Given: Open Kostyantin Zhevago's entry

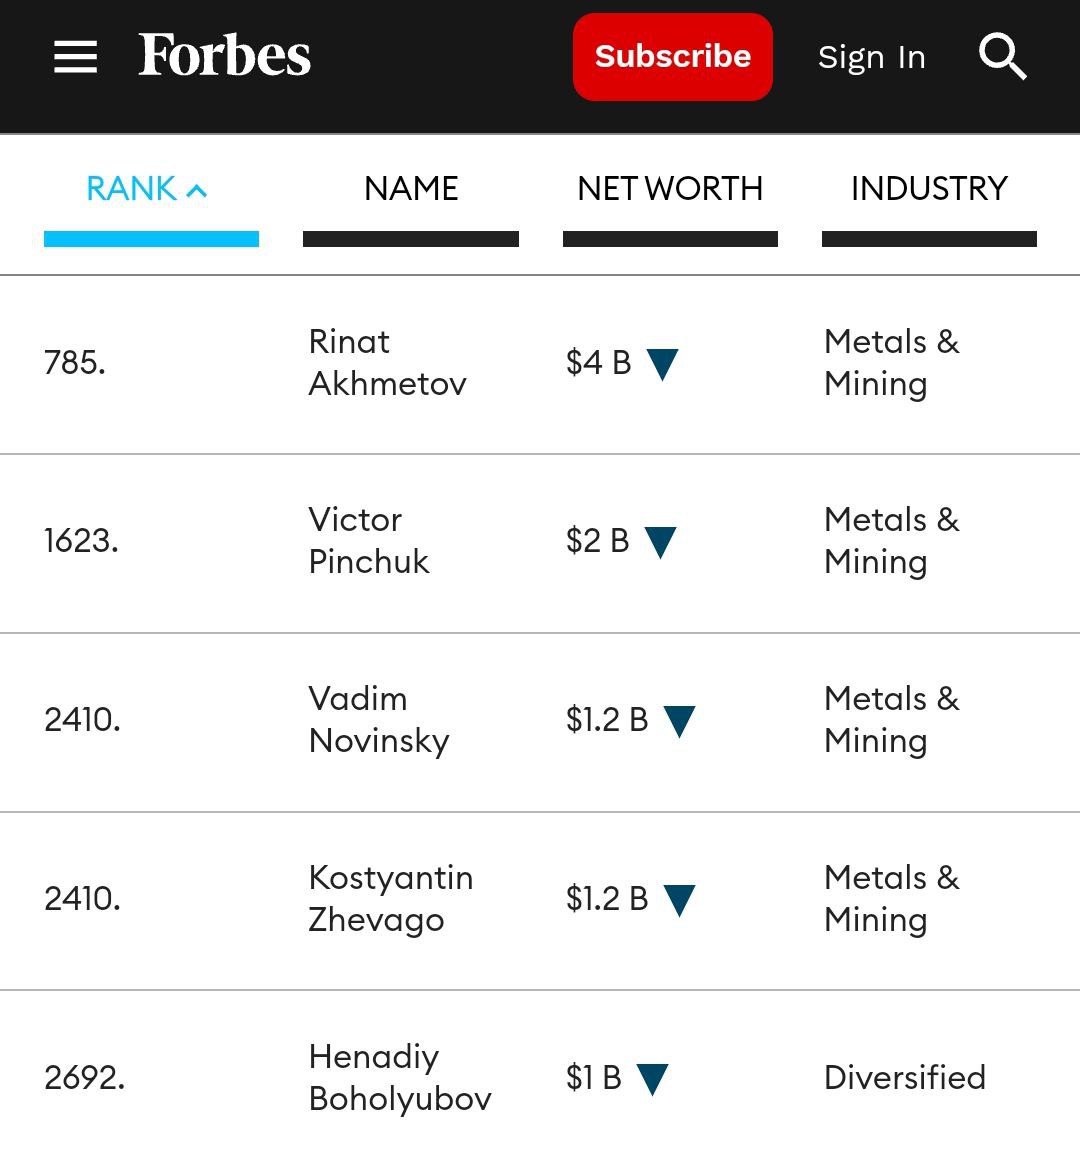Looking at the screenshot, I should click(390, 899).
